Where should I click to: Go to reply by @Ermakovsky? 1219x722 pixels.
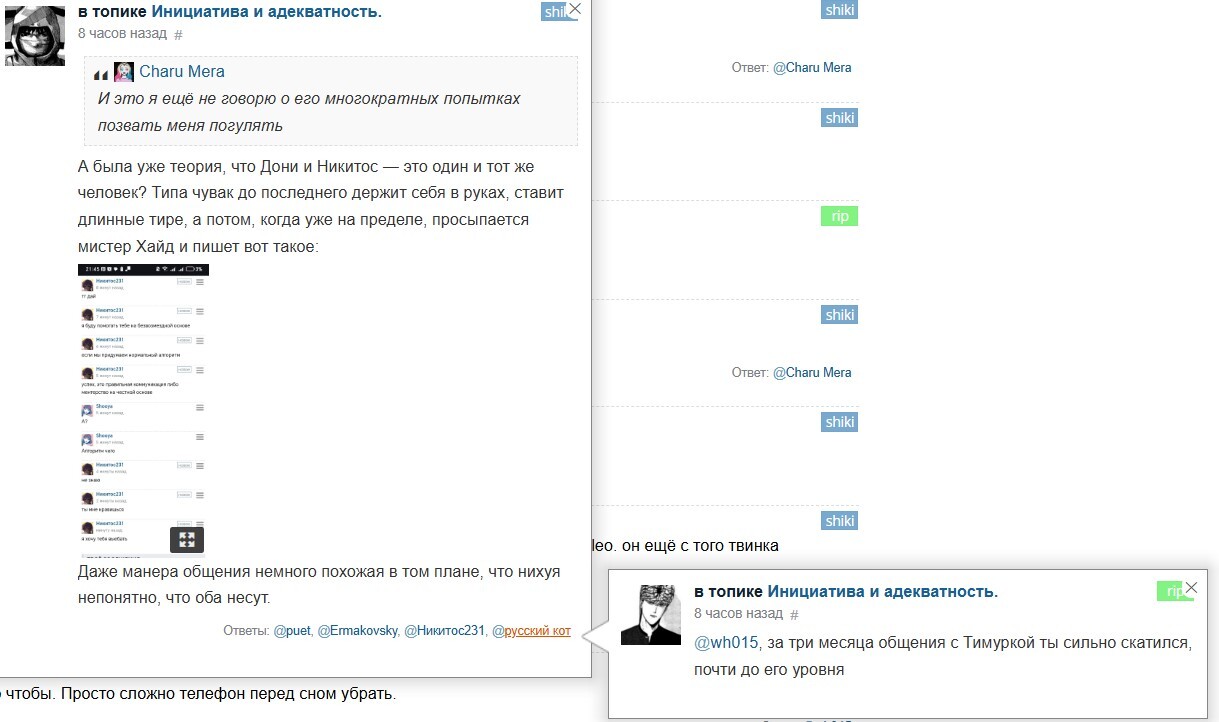(357, 631)
